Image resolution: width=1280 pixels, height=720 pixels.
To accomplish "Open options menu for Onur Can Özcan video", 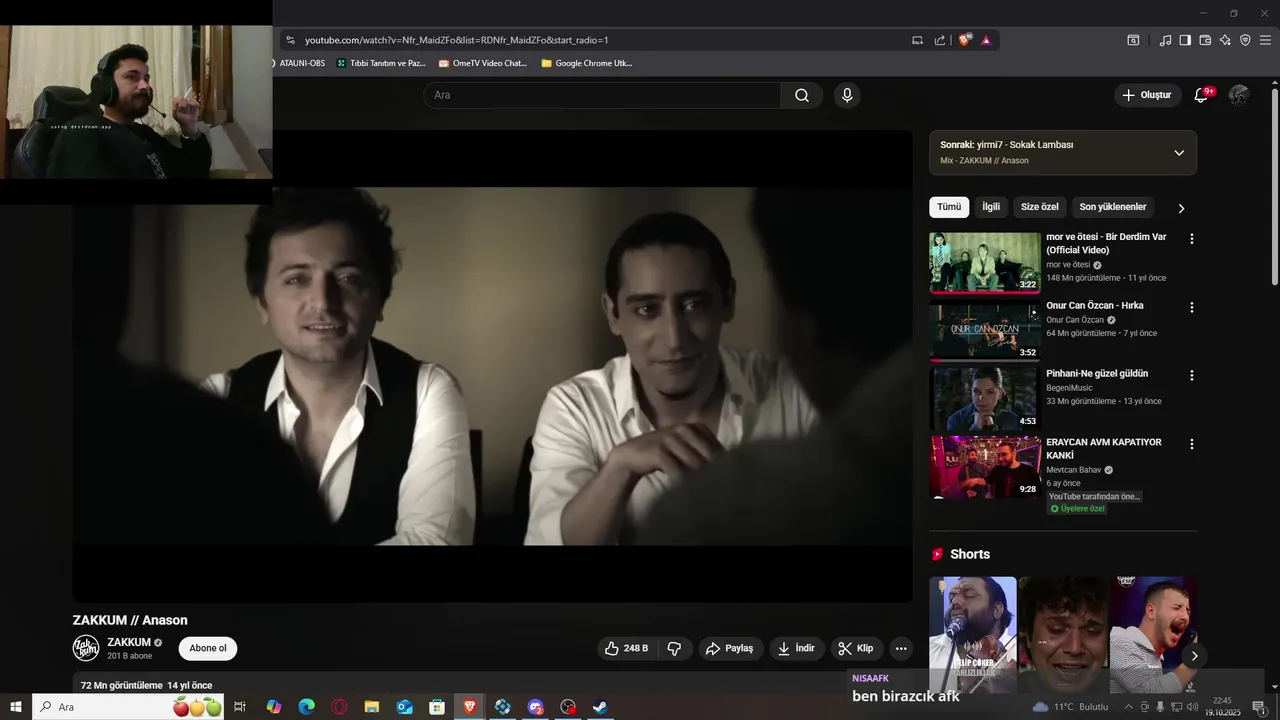I will coord(1191,307).
